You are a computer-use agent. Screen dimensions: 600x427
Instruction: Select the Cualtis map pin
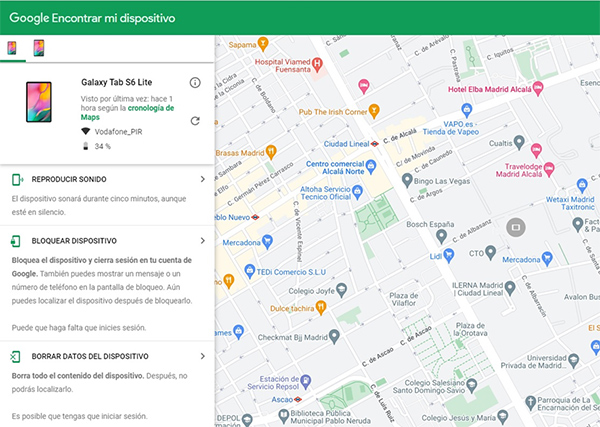point(519,142)
